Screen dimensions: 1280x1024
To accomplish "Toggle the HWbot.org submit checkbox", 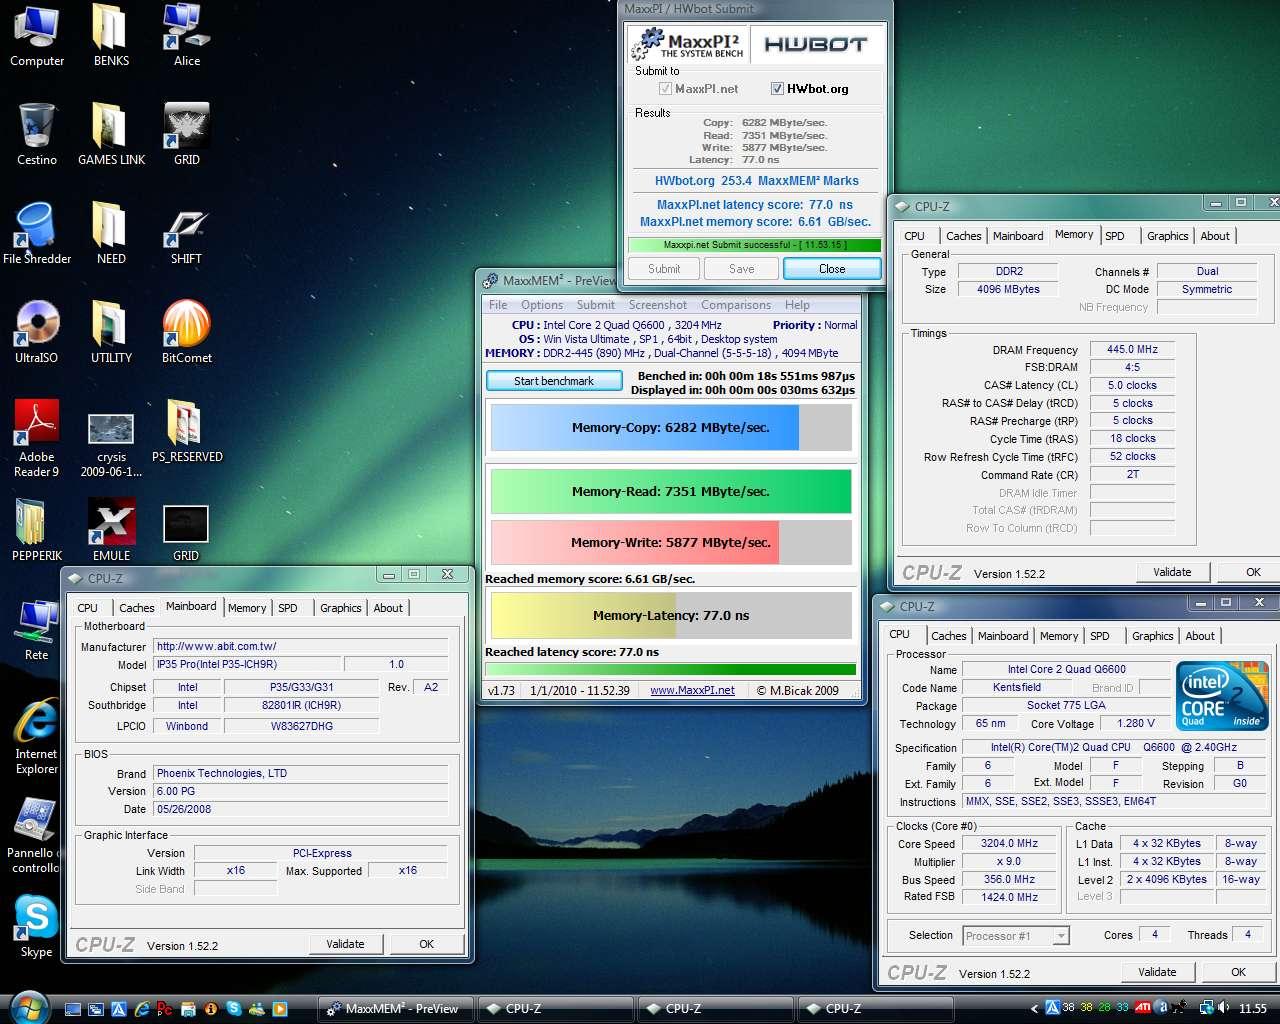I will click(x=777, y=89).
